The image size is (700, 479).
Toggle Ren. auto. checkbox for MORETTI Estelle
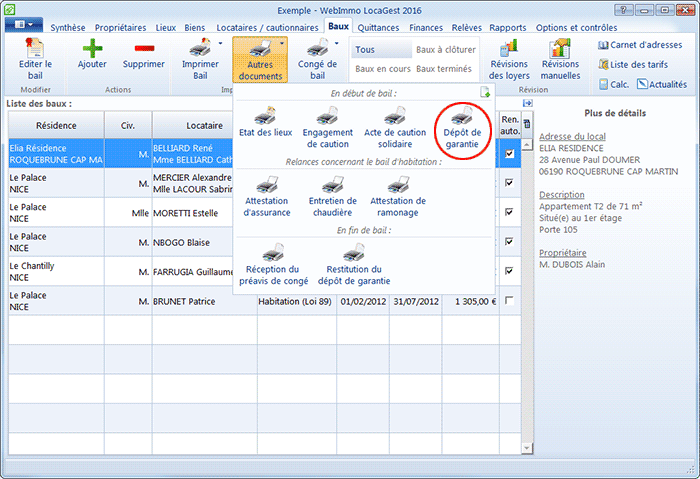tap(509, 212)
